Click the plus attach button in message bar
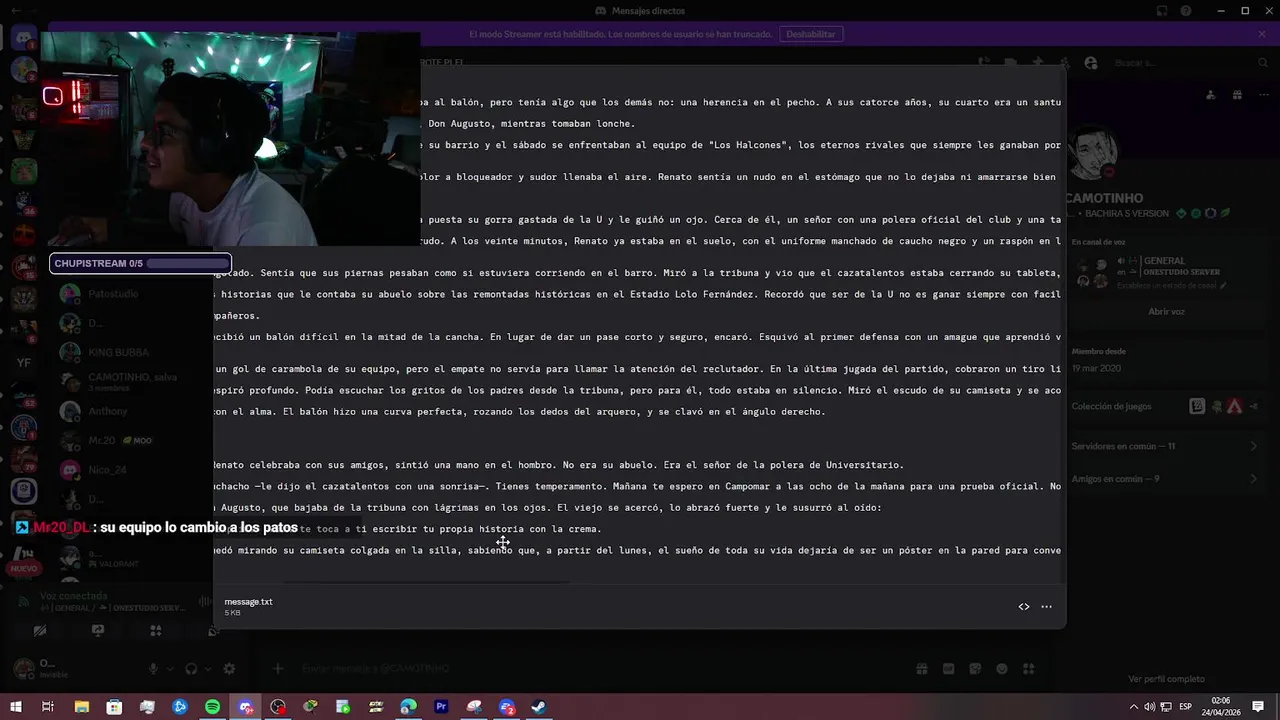Image resolution: width=1280 pixels, height=720 pixels. tap(278, 668)
